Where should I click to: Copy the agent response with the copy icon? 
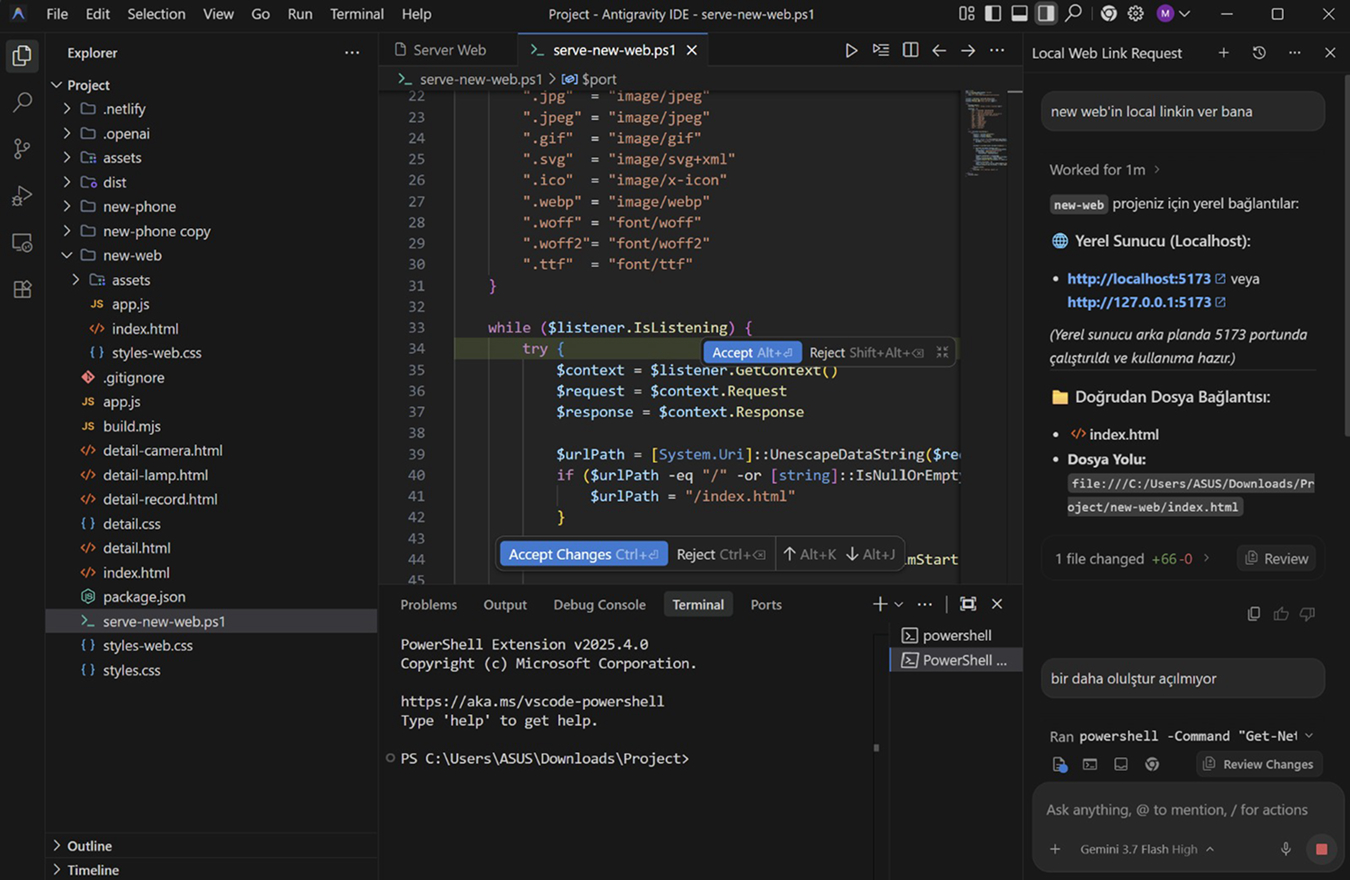tap(1254, 614)
